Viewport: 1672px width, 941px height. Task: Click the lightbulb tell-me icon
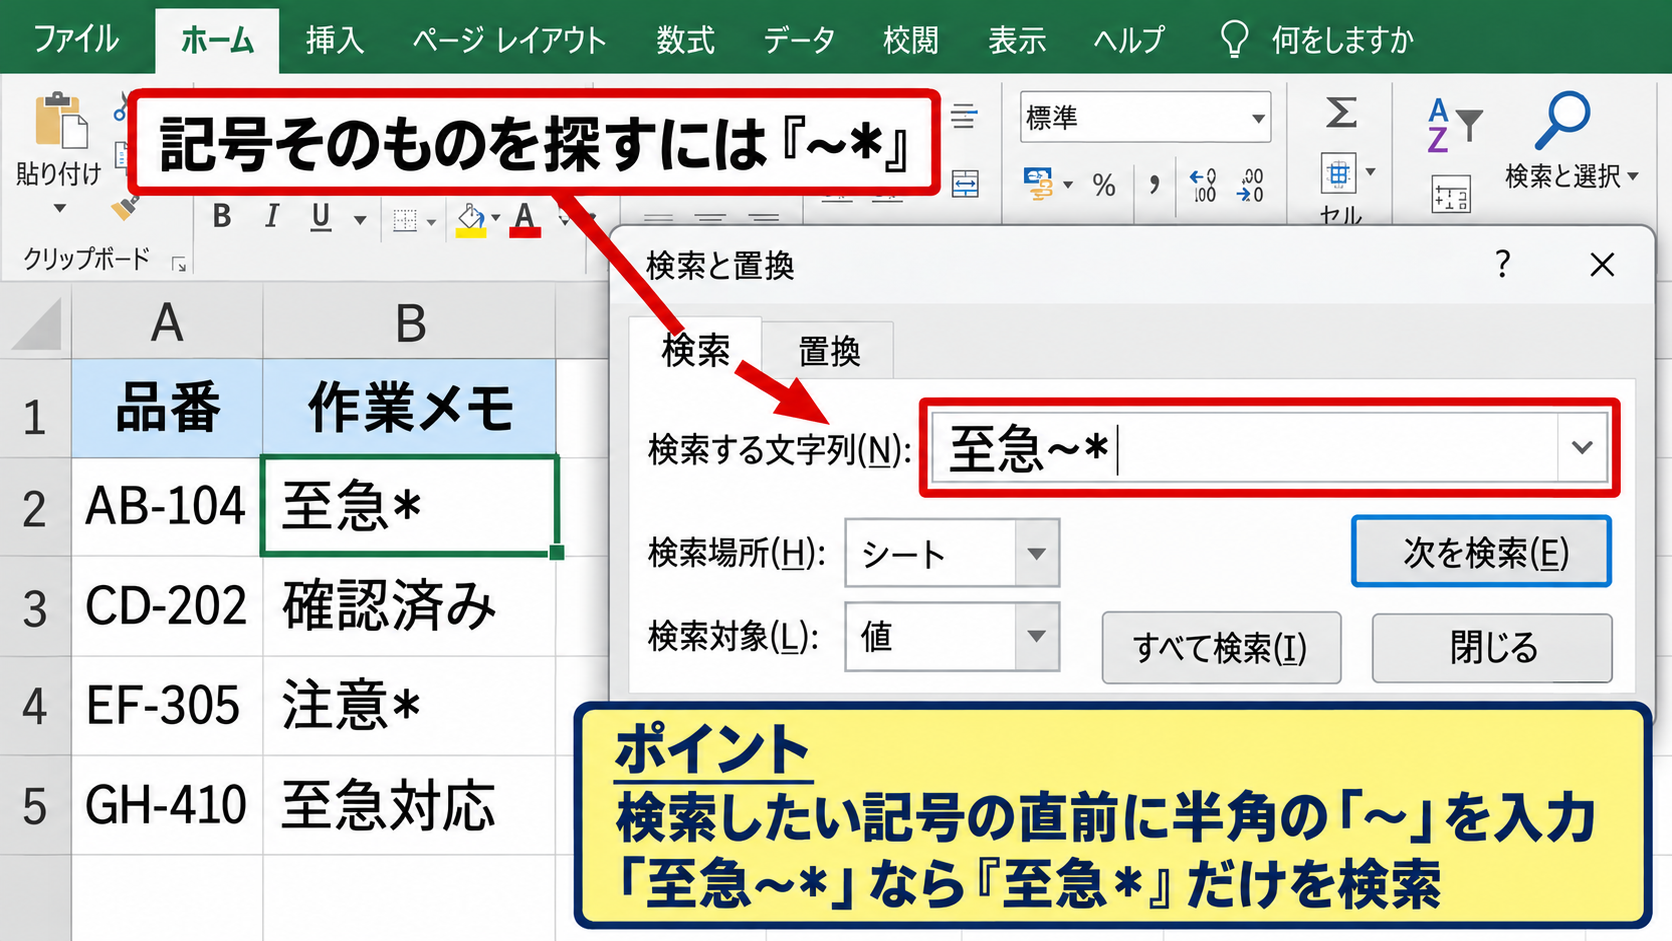pos(1235,40)
